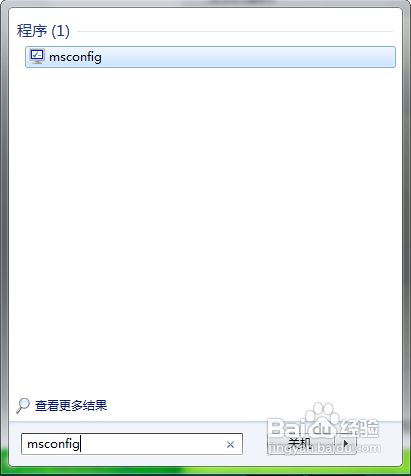
Task: Select the 查看更多结果 text
Action: [71, 406]
